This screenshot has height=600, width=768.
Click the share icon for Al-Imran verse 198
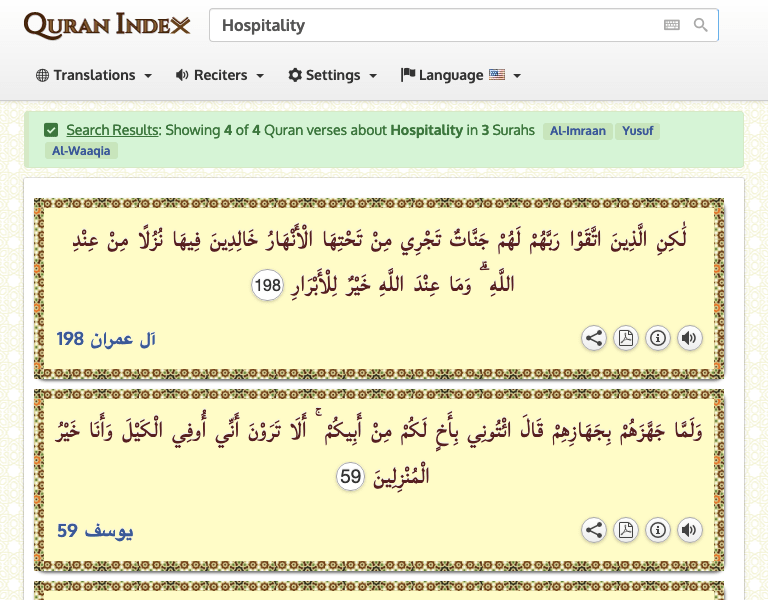click(x=594, y=338)
